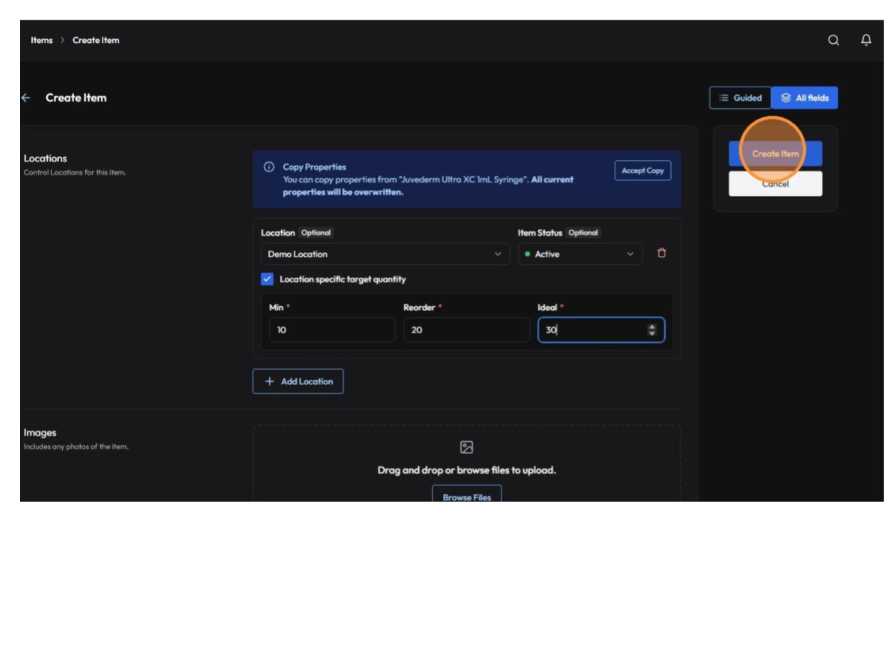Switch to All fields mode tab

click(x=805, y=98)
